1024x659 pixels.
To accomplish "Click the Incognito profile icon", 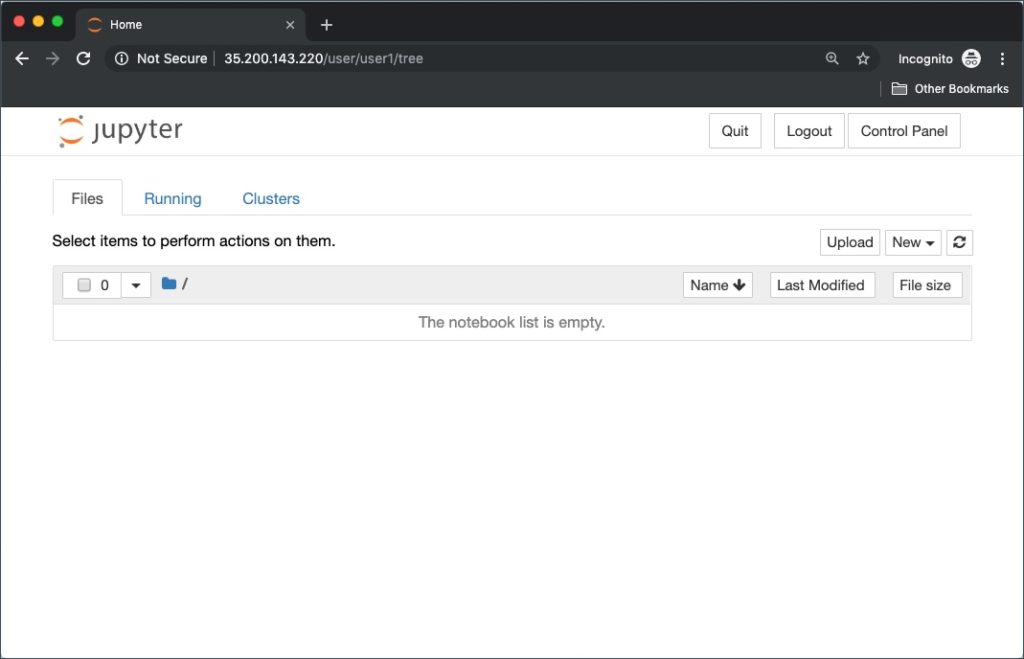I will [971, 59].
